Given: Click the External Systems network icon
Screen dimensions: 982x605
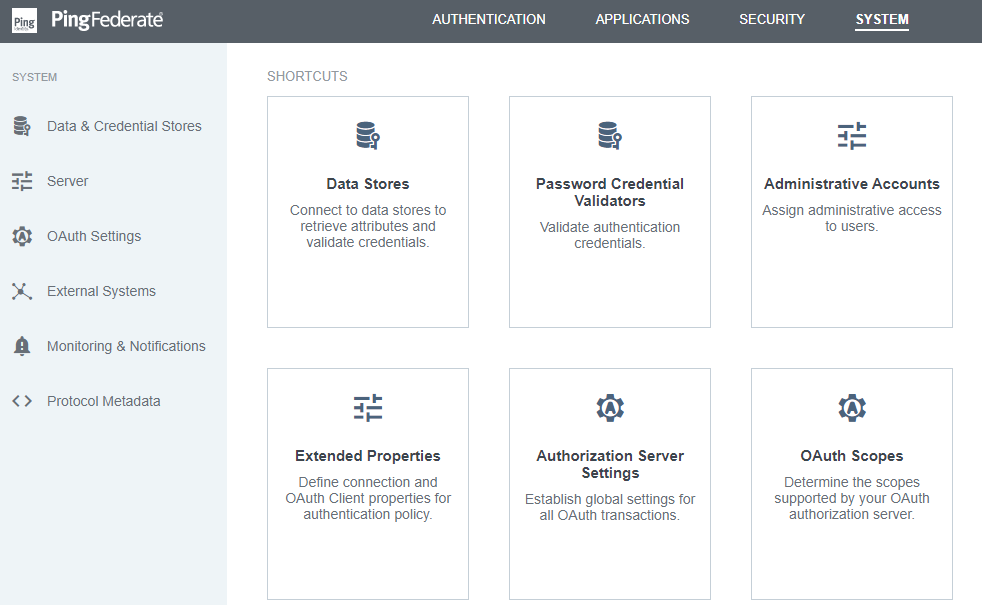Looking at the screenshot, I should 22,291.
